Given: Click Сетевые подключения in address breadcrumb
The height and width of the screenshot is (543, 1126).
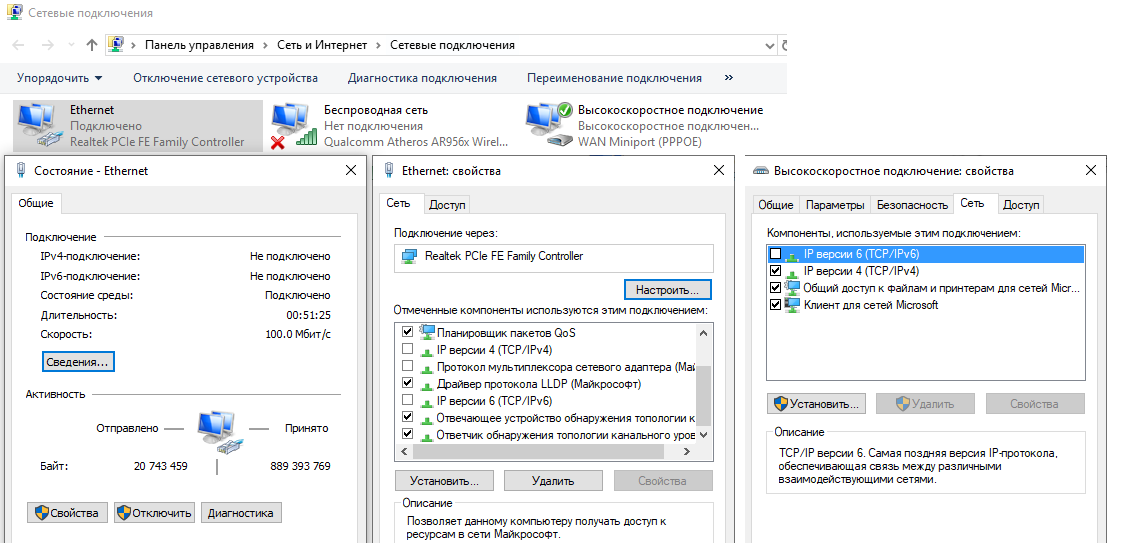Looking at the screenshot, I should pos(452,45).
